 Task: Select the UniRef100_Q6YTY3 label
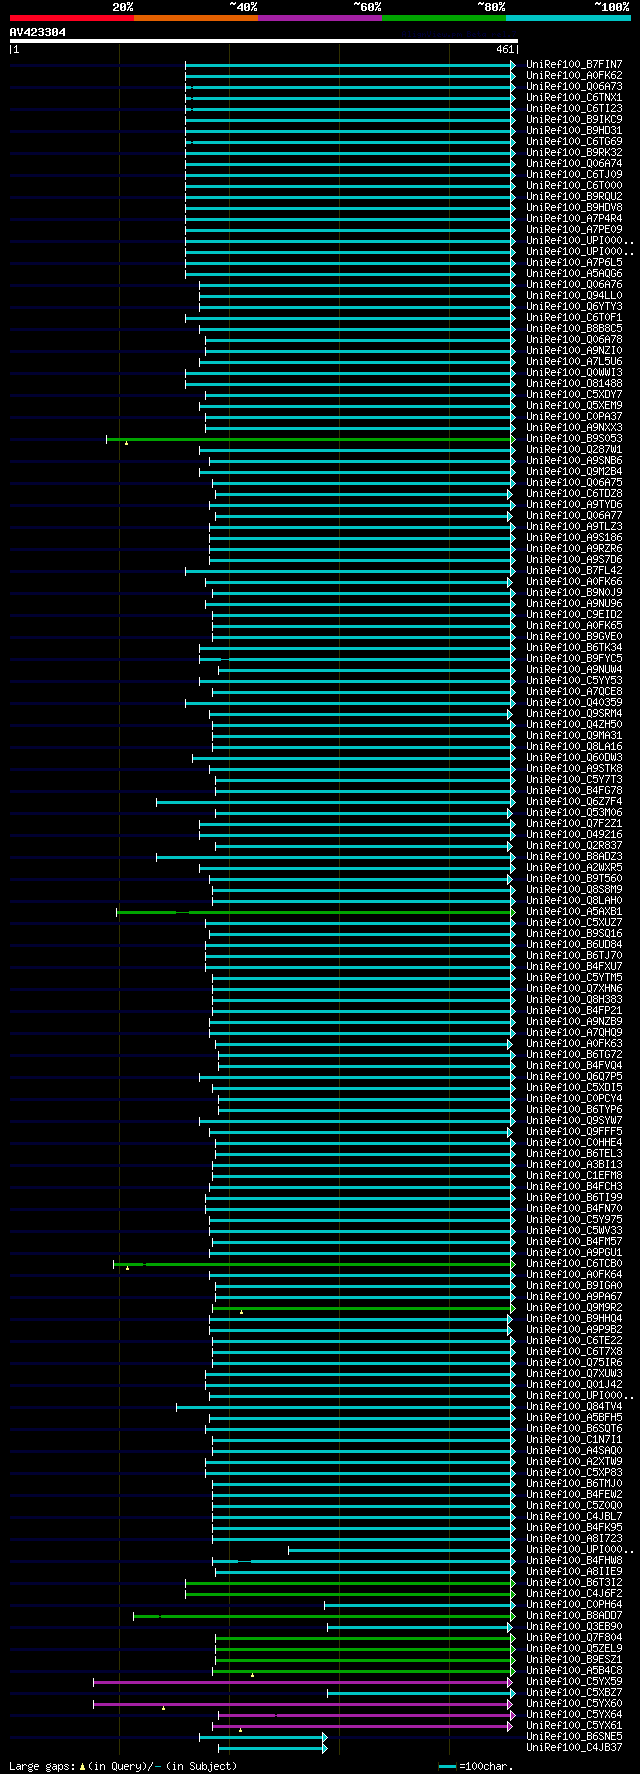tap(574, 307)
